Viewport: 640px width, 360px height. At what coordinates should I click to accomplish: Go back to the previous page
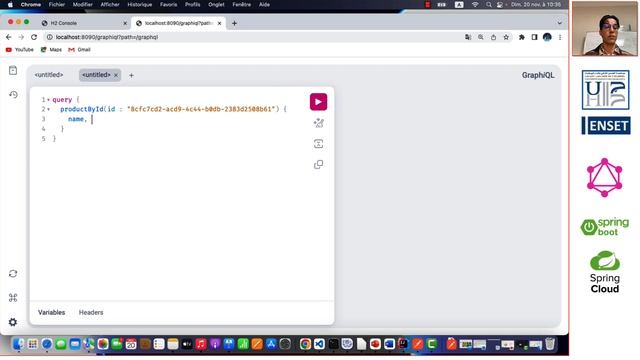pyautogui.click(x=9, y=37)
